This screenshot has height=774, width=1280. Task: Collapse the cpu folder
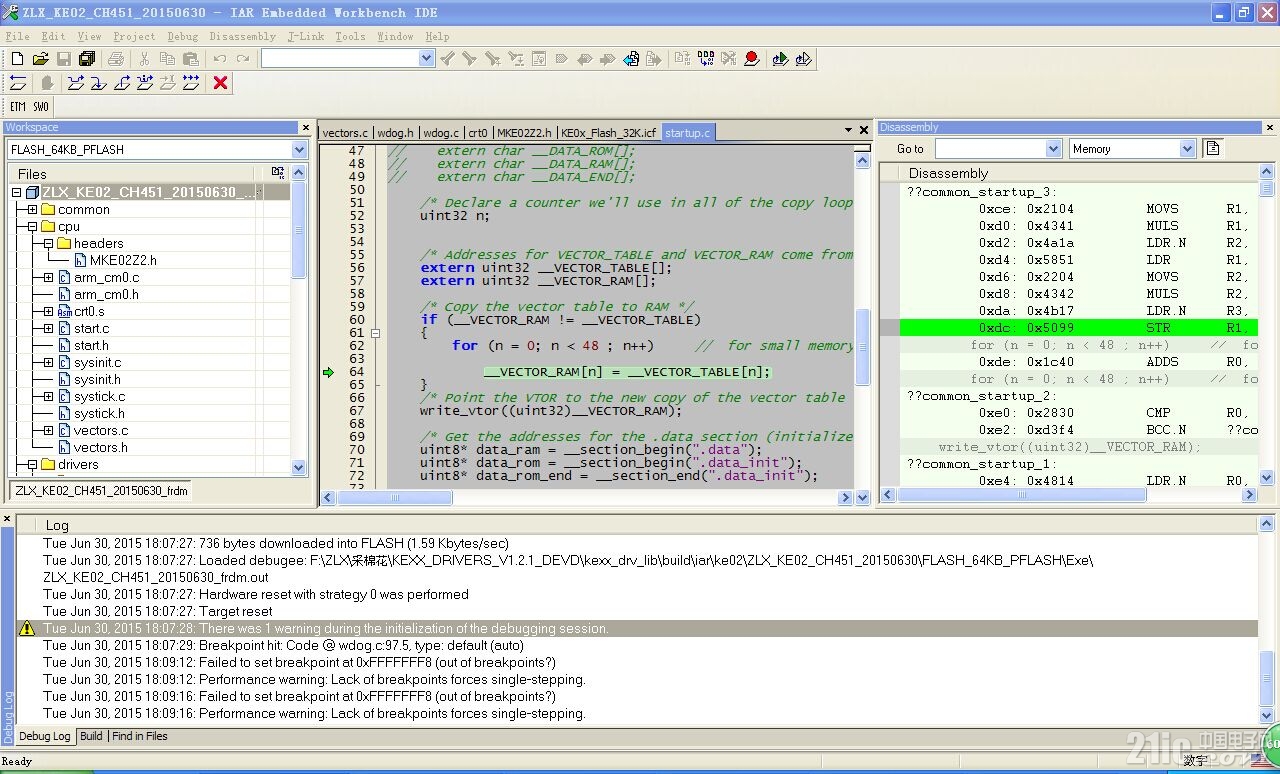[32, 227]
